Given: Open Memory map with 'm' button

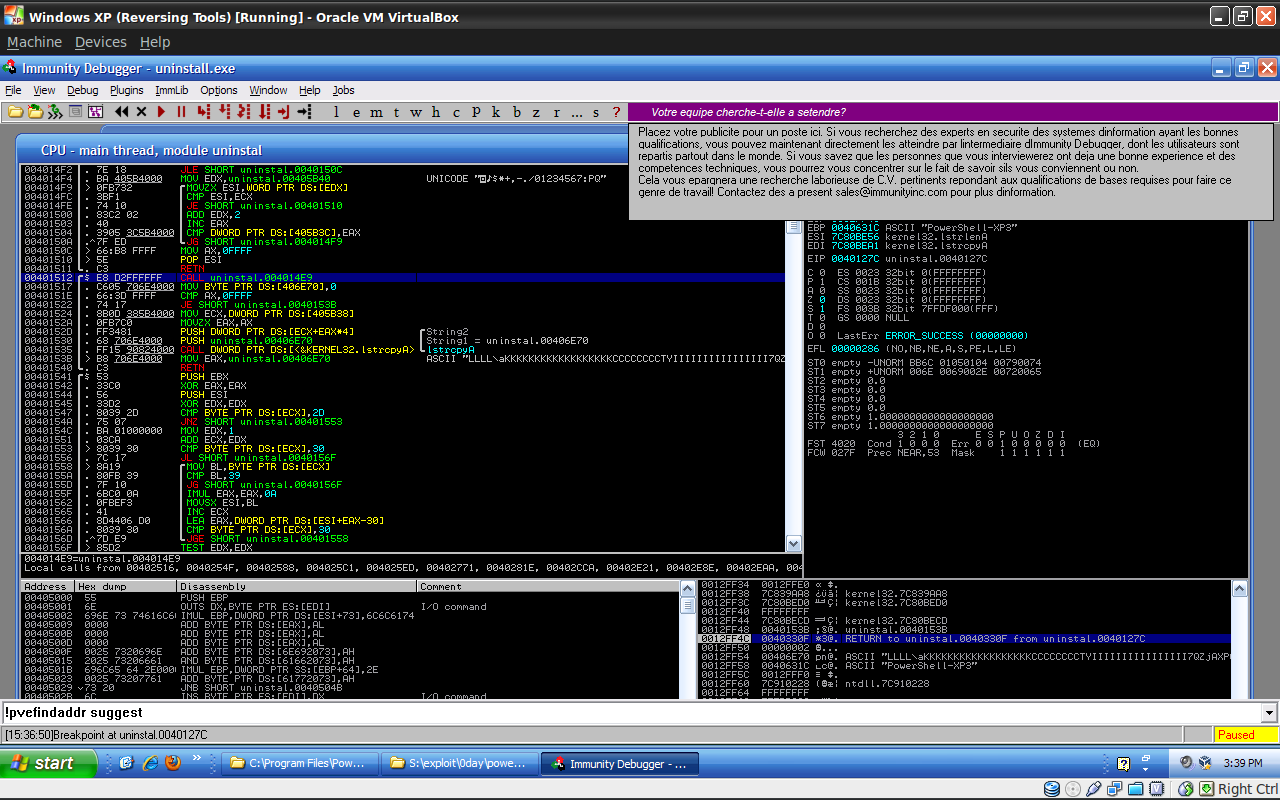Looking at the screenshot, I should tap(376, 111).
